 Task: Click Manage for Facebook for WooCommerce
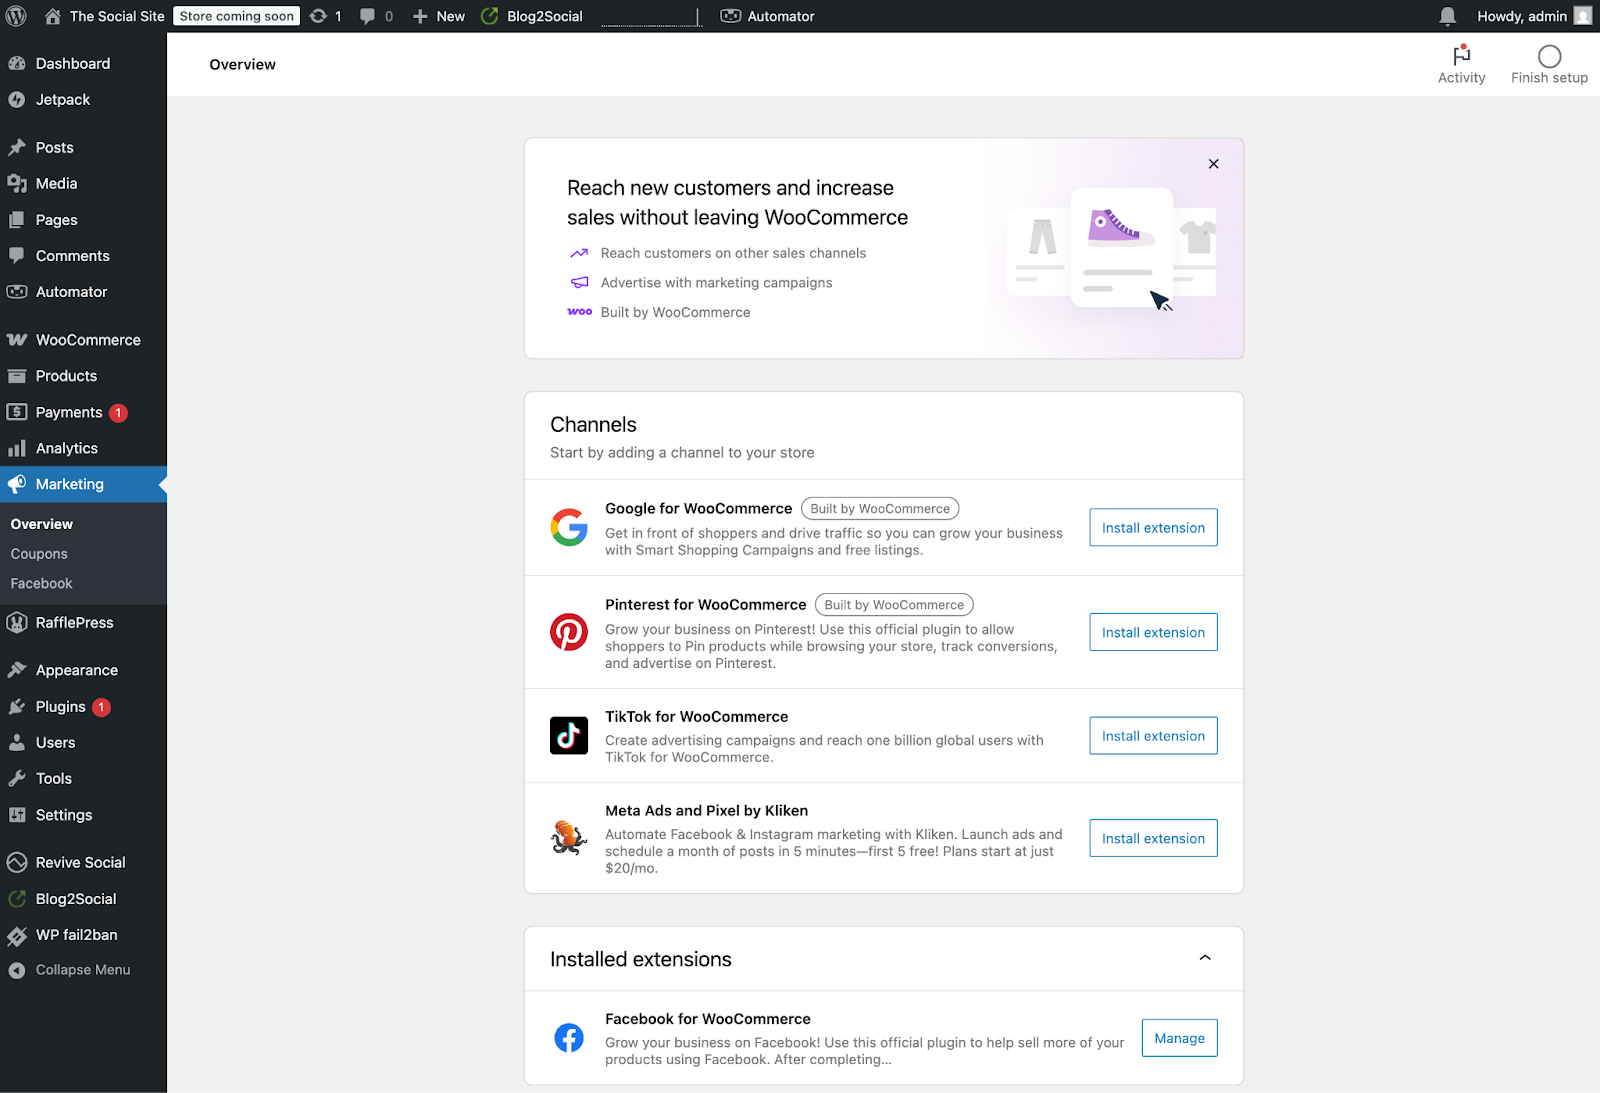pos(1179,1037)
